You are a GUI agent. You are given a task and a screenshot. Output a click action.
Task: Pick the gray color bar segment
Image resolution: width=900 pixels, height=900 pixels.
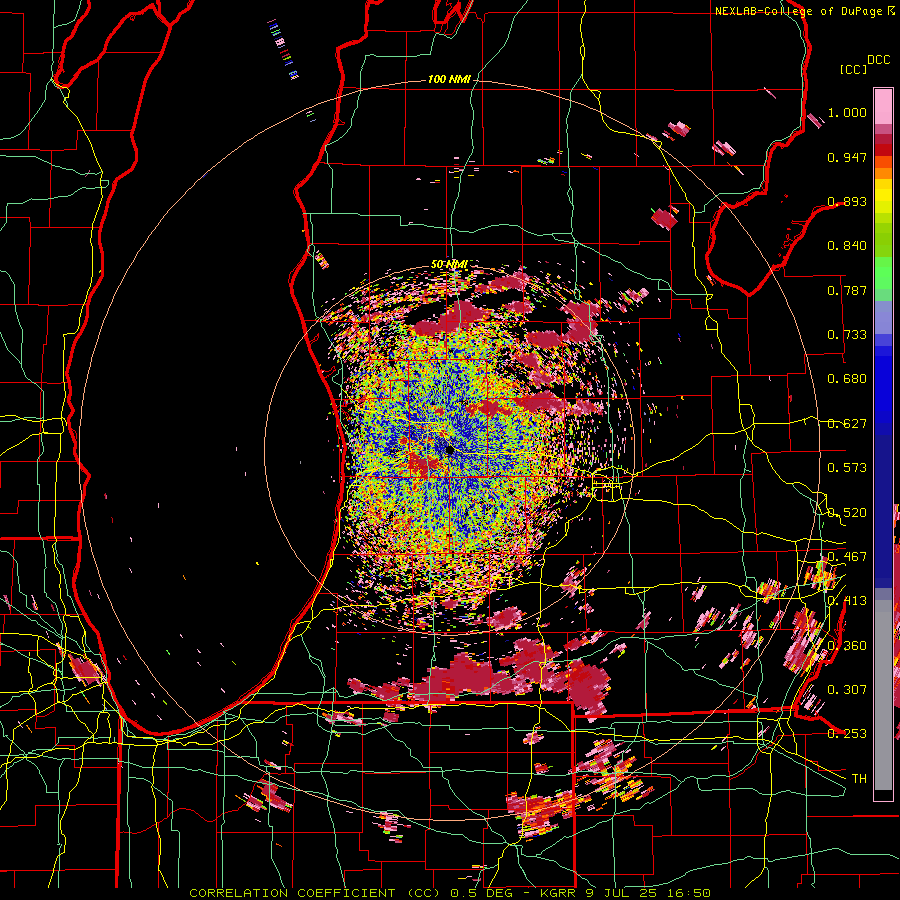pyautogui.click(x=883, y=695)
